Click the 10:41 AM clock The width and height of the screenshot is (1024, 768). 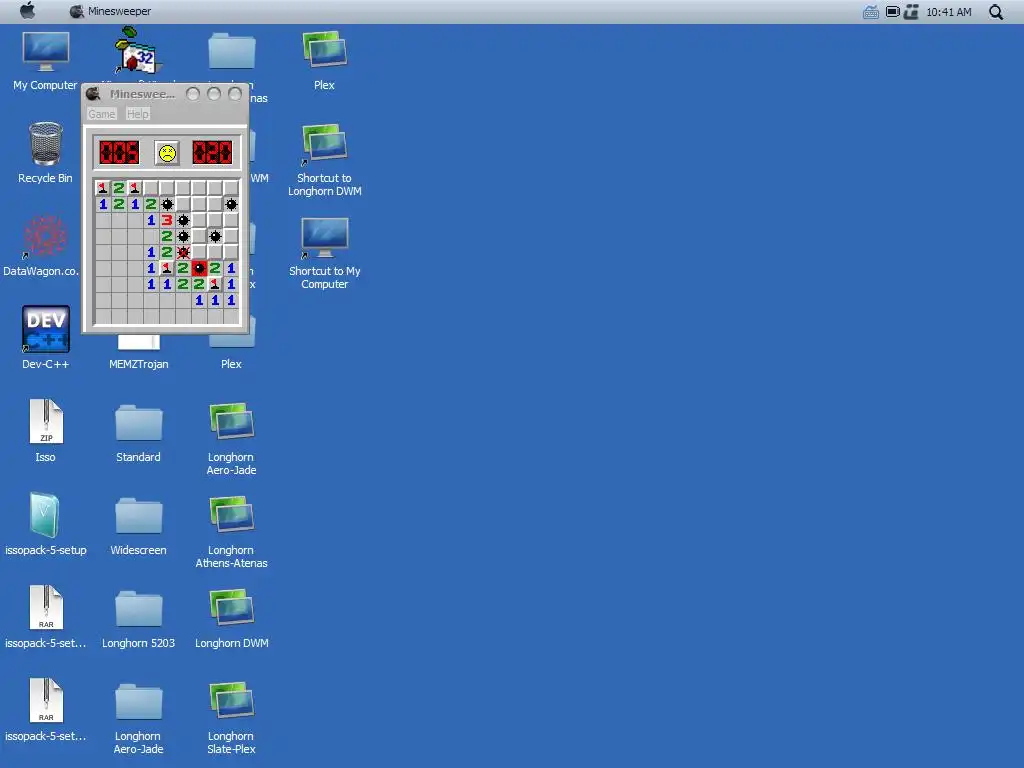949,12
